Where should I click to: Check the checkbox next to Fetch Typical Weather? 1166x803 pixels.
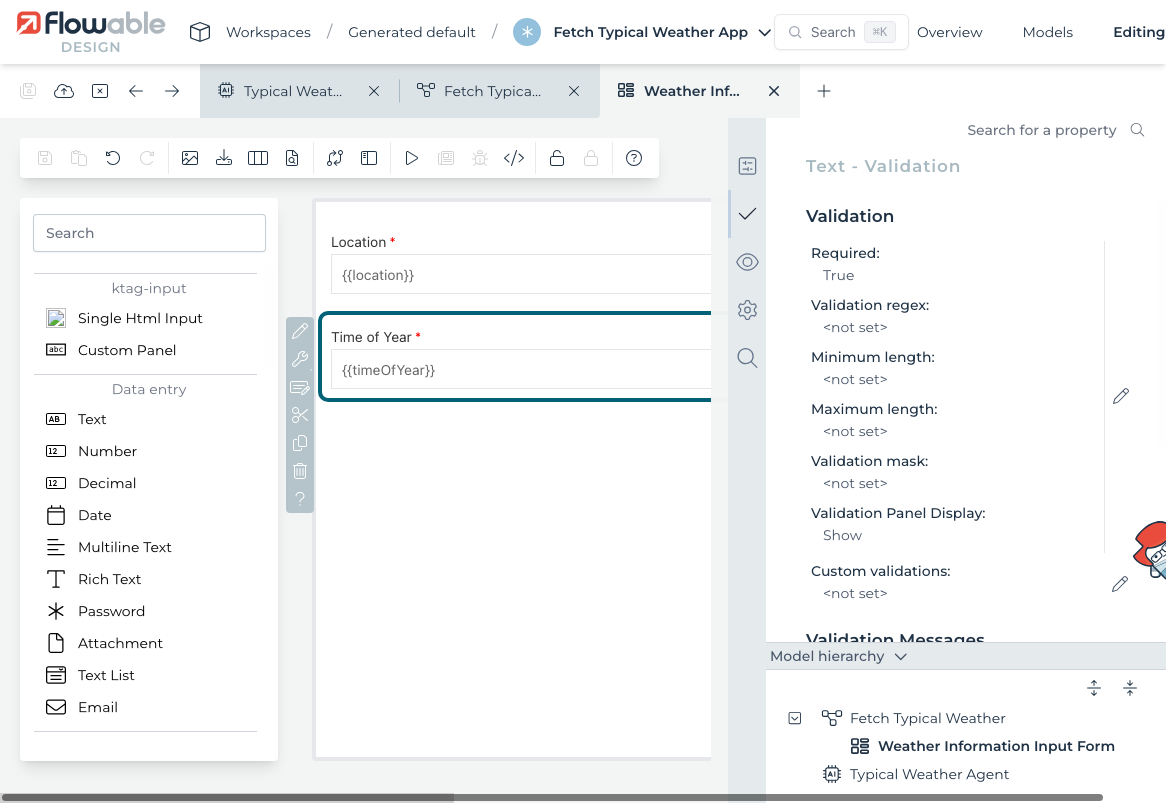(794, 718)
